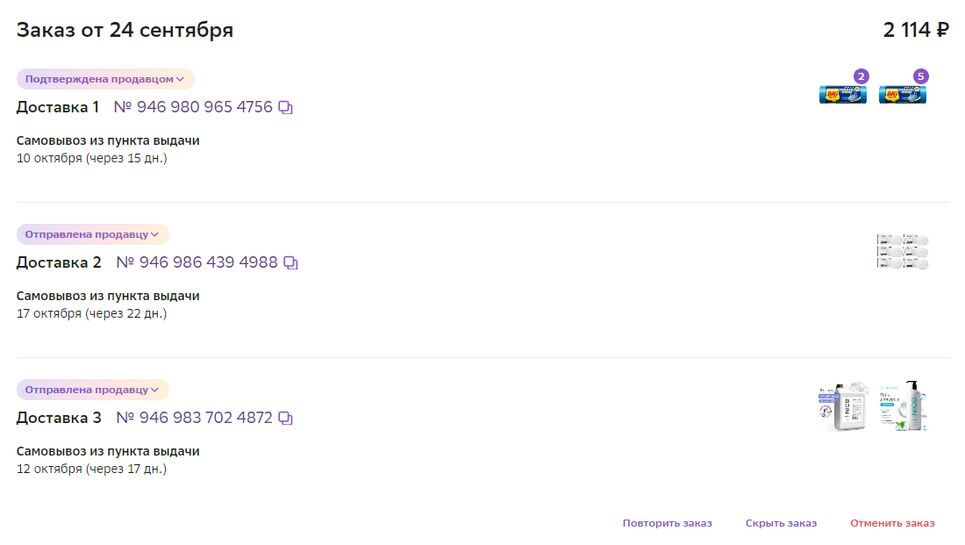
Task: Expand 'Отправлена продавцу' status for Доставка 2
Action: 93,235
